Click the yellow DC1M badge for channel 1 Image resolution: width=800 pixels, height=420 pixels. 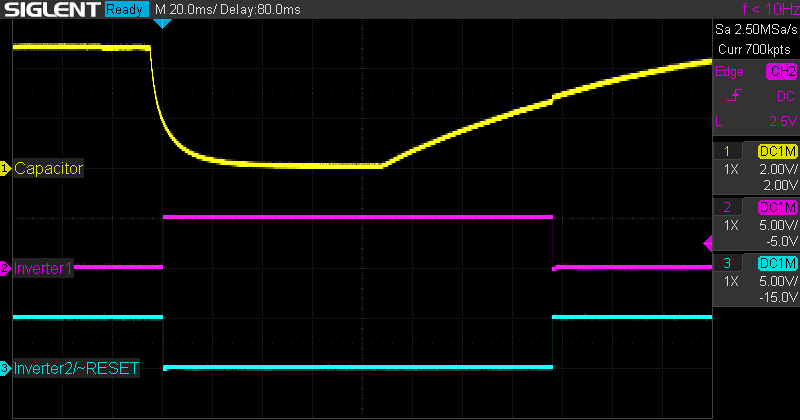click(777, 151)
